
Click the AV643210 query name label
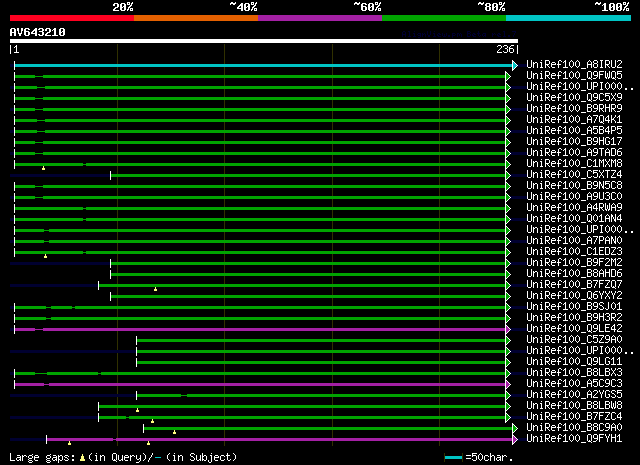38,32
